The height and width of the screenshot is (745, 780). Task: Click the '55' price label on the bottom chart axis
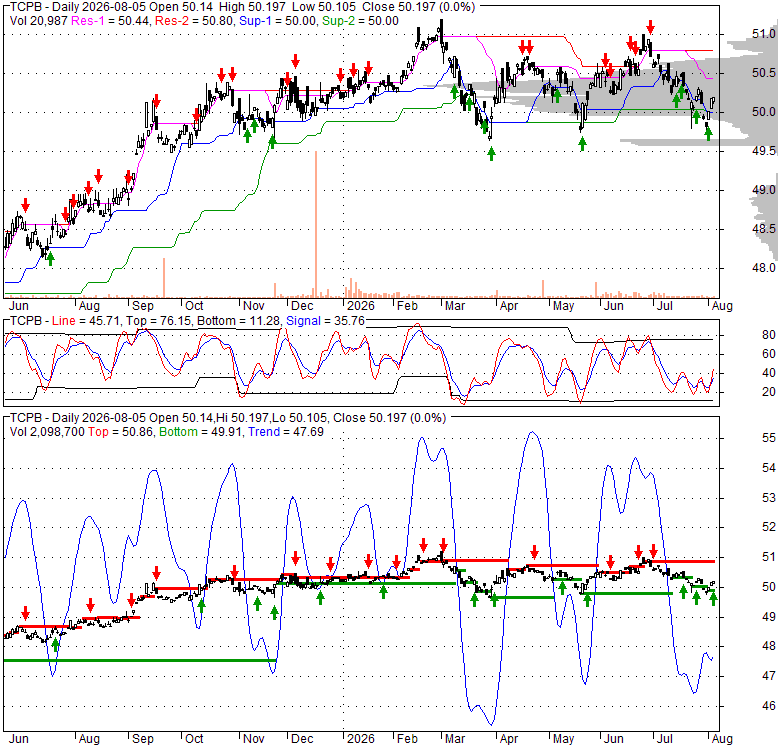769,438
